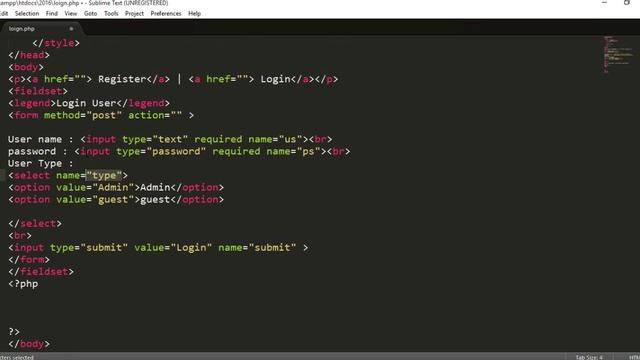Open the Preferences menu

pos(166,13)
